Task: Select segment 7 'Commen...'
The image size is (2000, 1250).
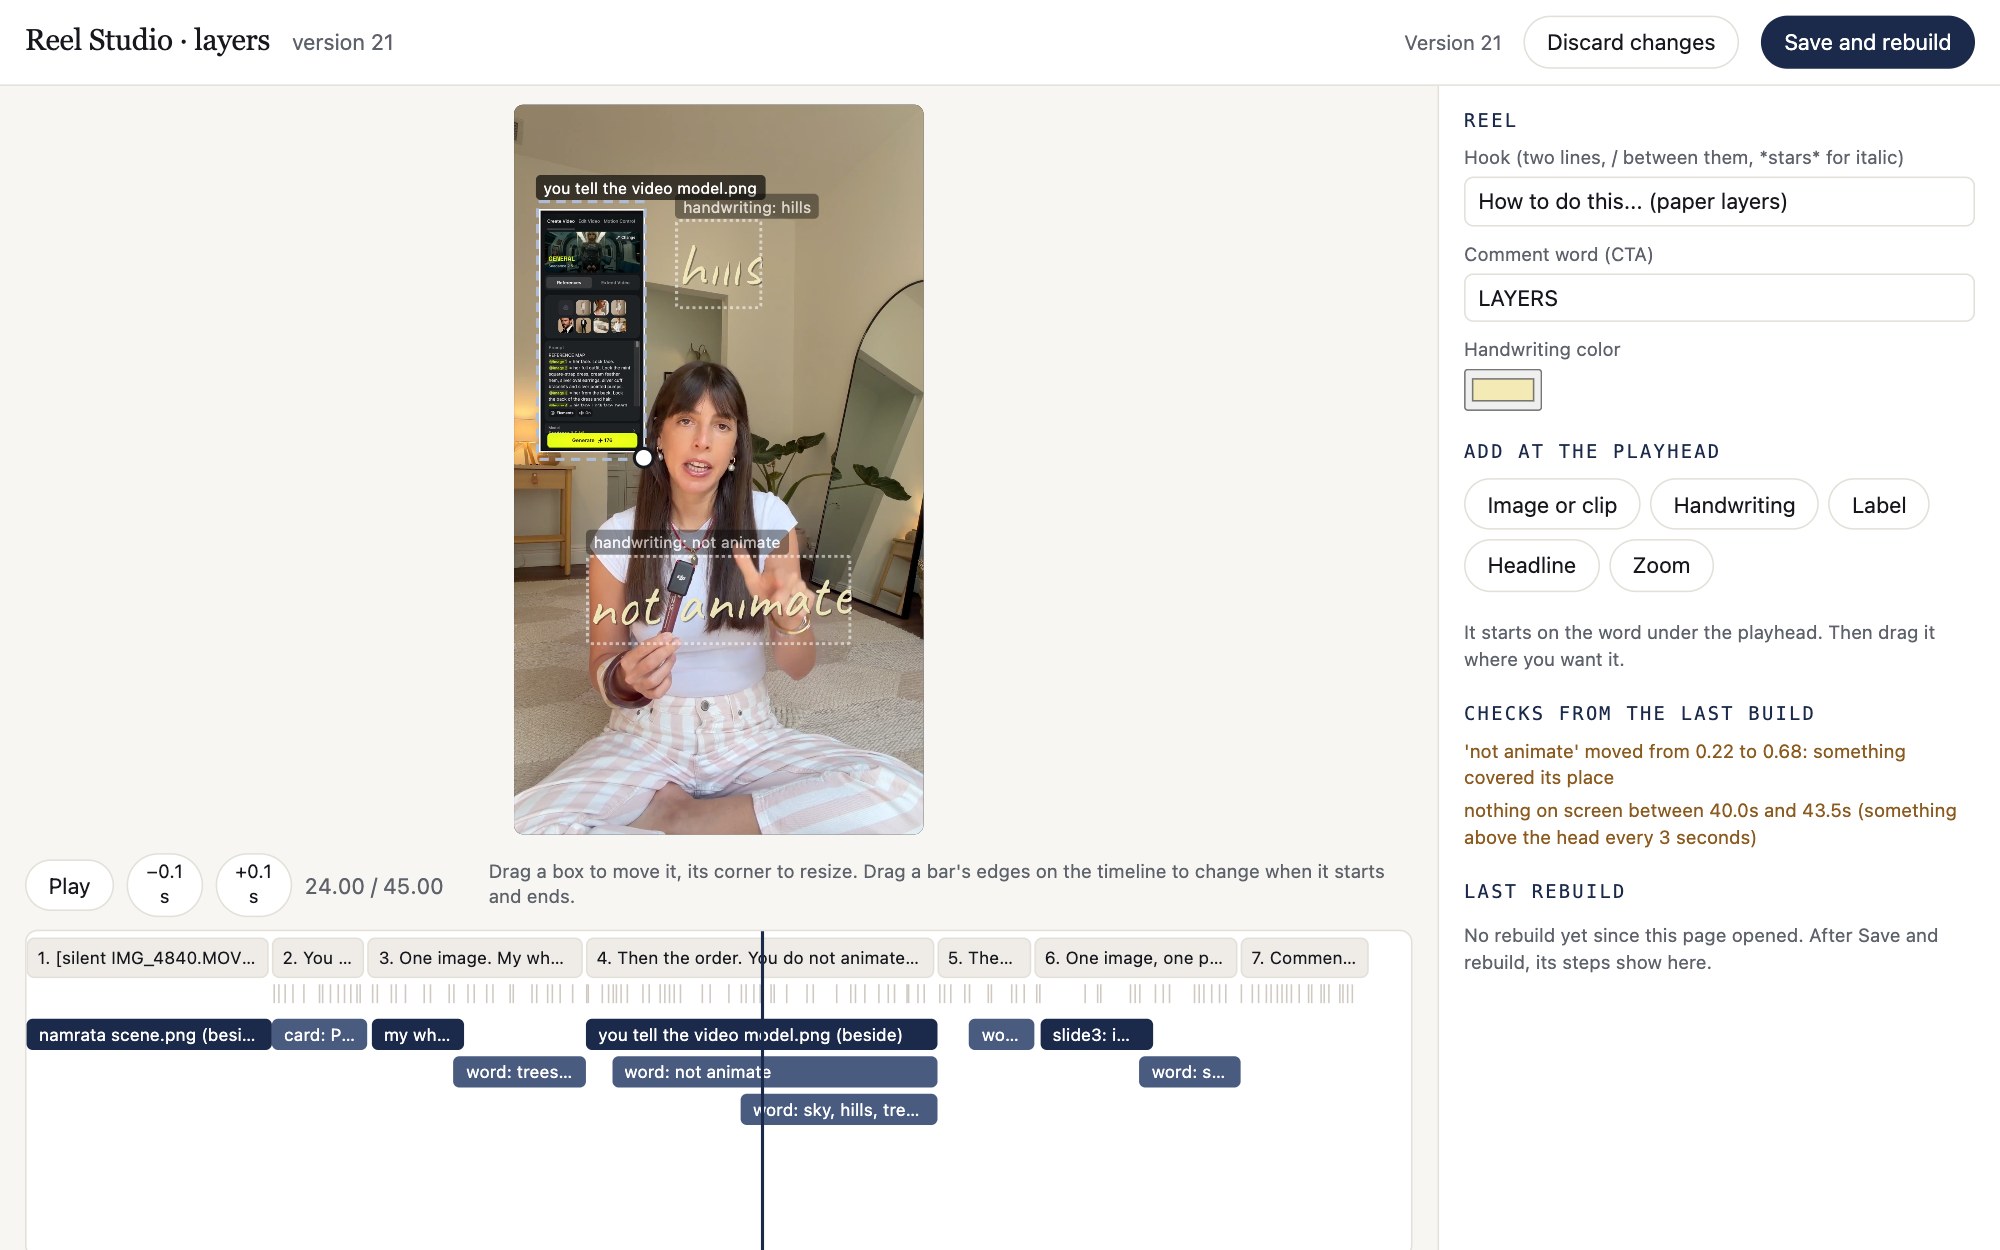Action: point(1304,958)
